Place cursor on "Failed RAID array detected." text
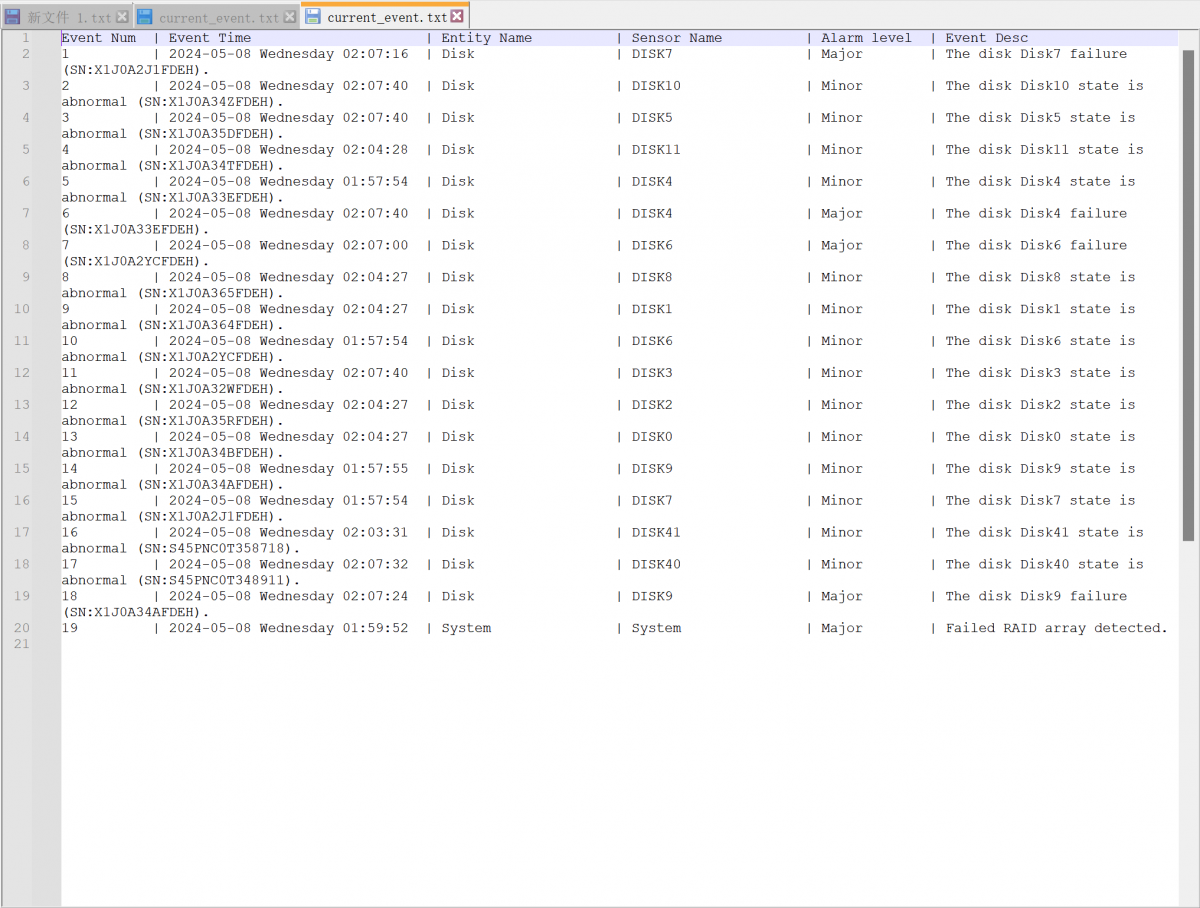The width and height of the screenshot is (1200, 908). pyautogui.click(x=1056, y=628)
